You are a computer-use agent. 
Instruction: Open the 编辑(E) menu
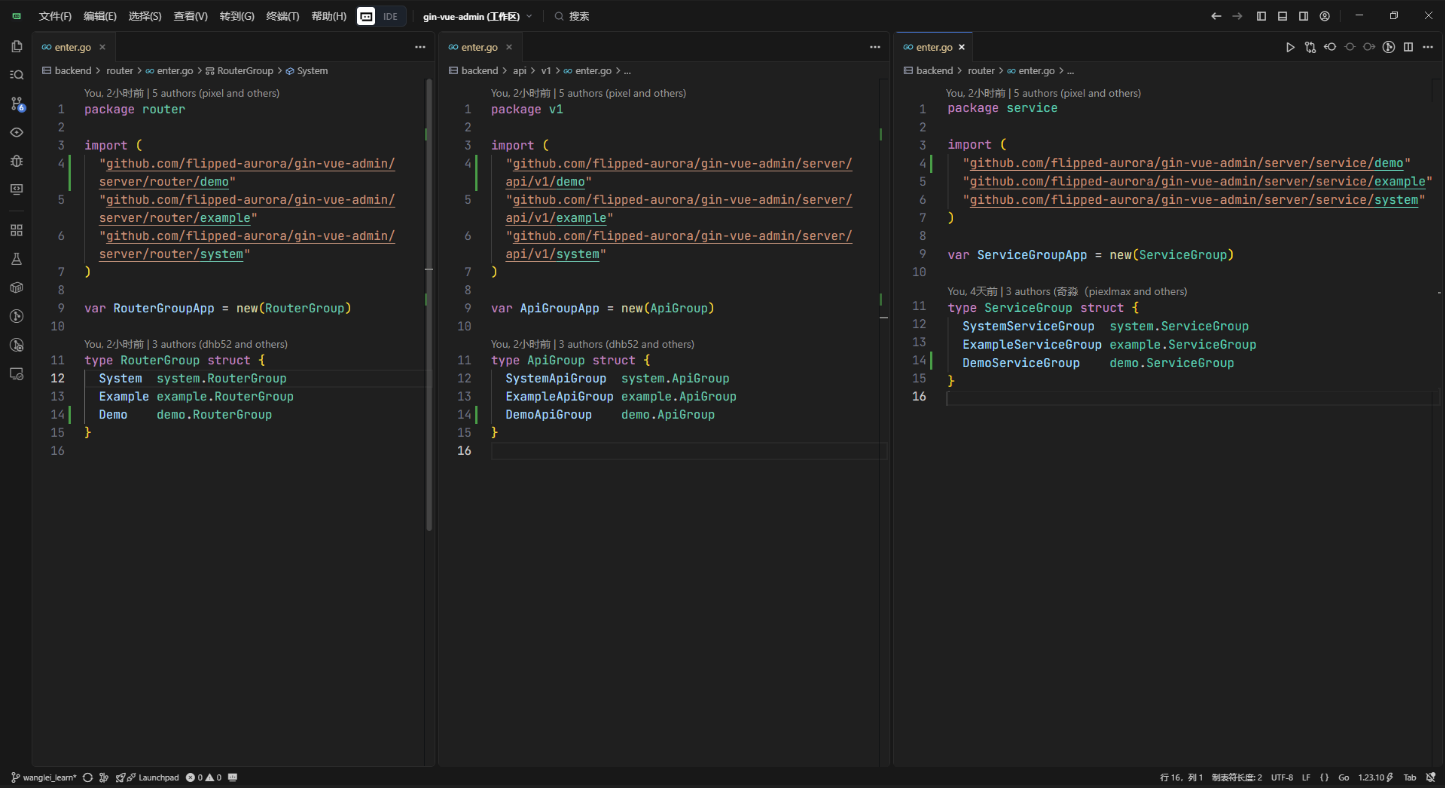point(100,16)
